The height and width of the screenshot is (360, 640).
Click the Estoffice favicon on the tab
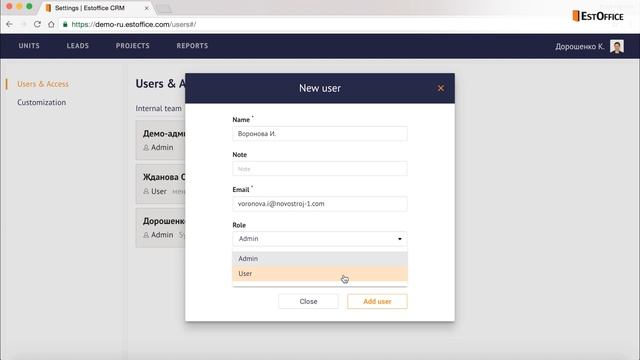[48, 8]
